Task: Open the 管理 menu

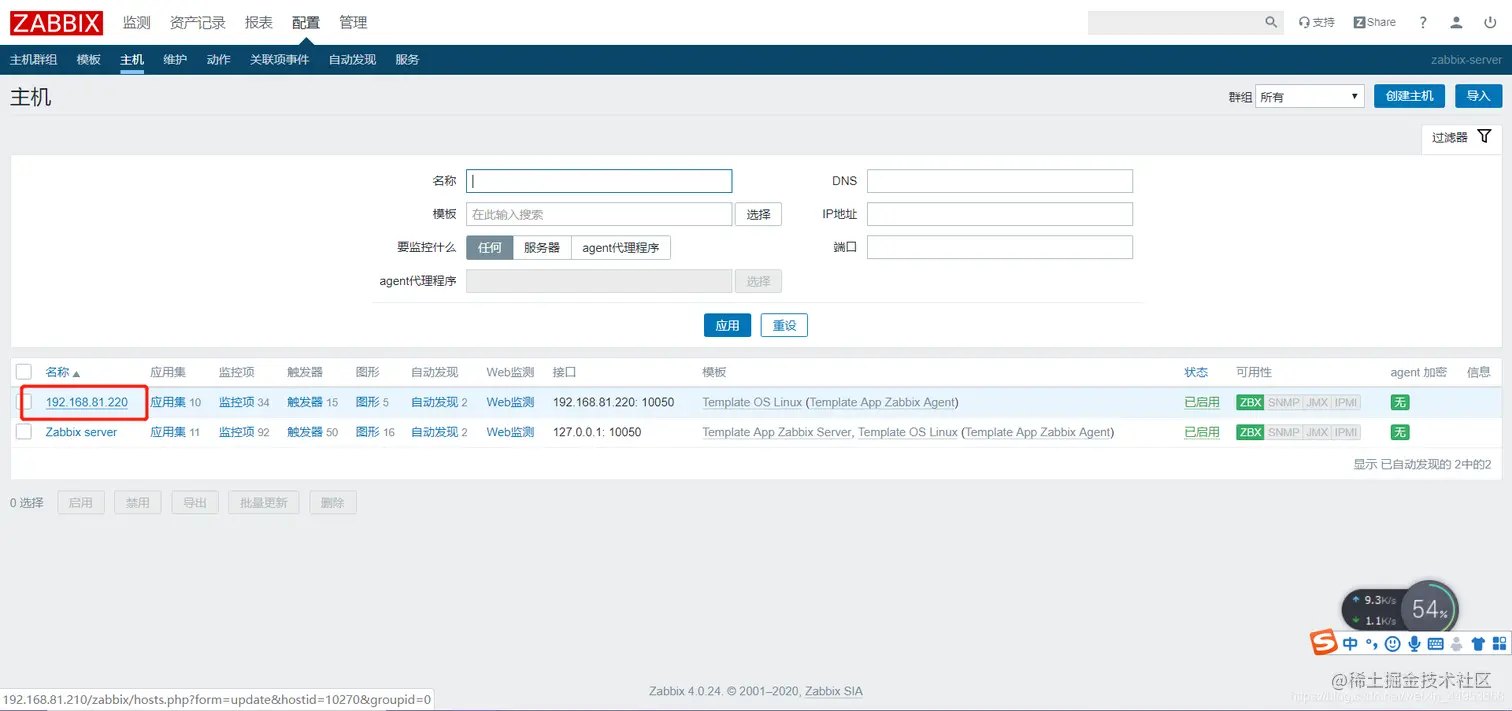Action: (353, 22)
